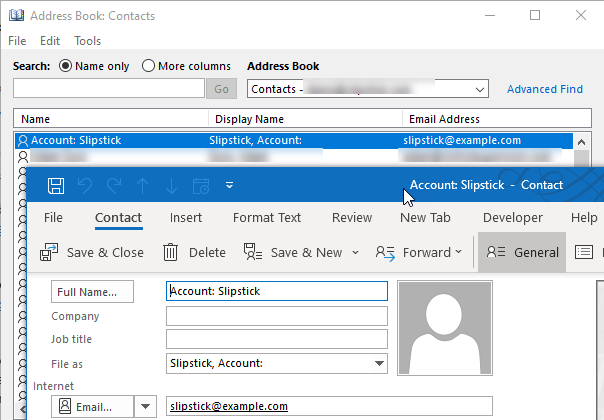604x420 pixels.
Task: Click the slipstick@example.com email field
Action: coord(329,406)
